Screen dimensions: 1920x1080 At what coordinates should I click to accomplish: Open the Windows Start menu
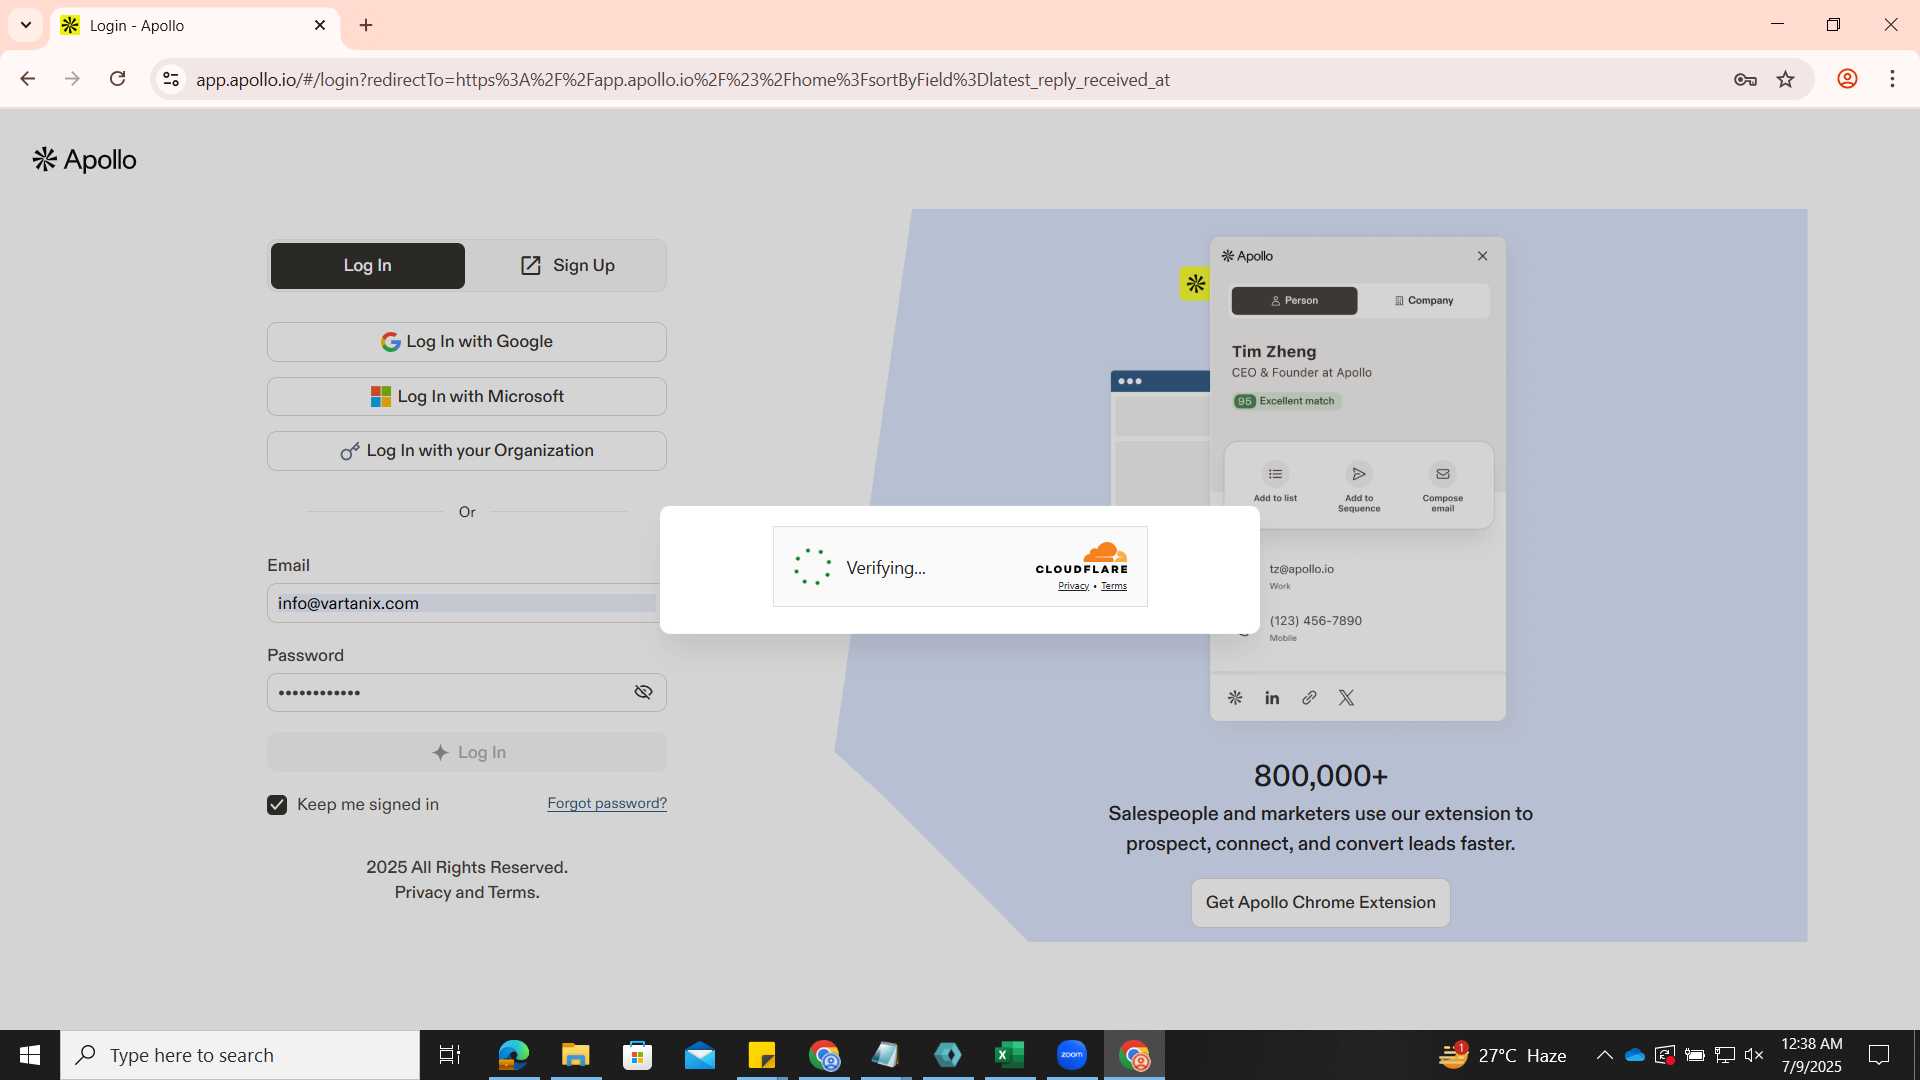pyautogui.click(x=30, y=1055)
